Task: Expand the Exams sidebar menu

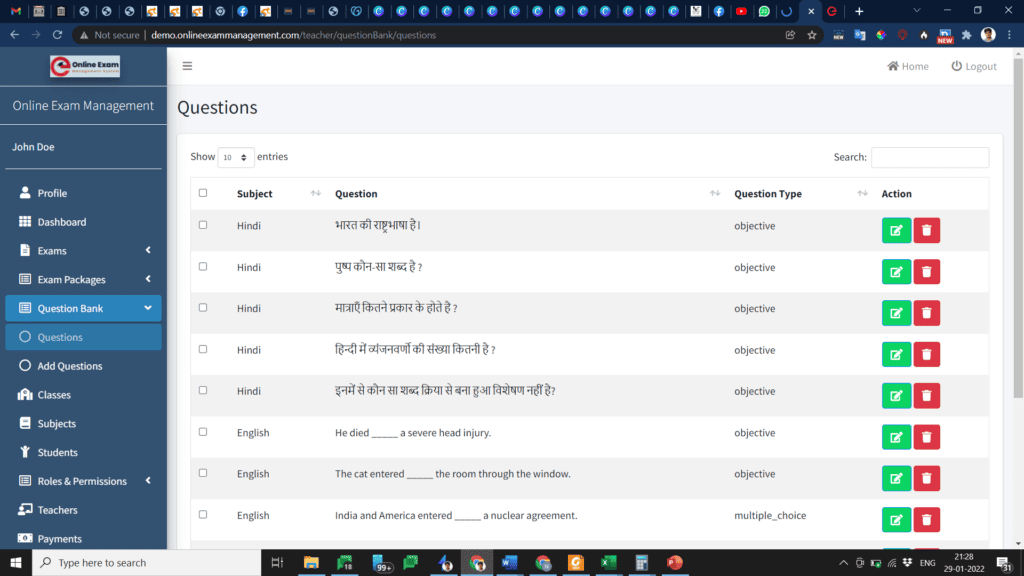Action: (53, 250)
